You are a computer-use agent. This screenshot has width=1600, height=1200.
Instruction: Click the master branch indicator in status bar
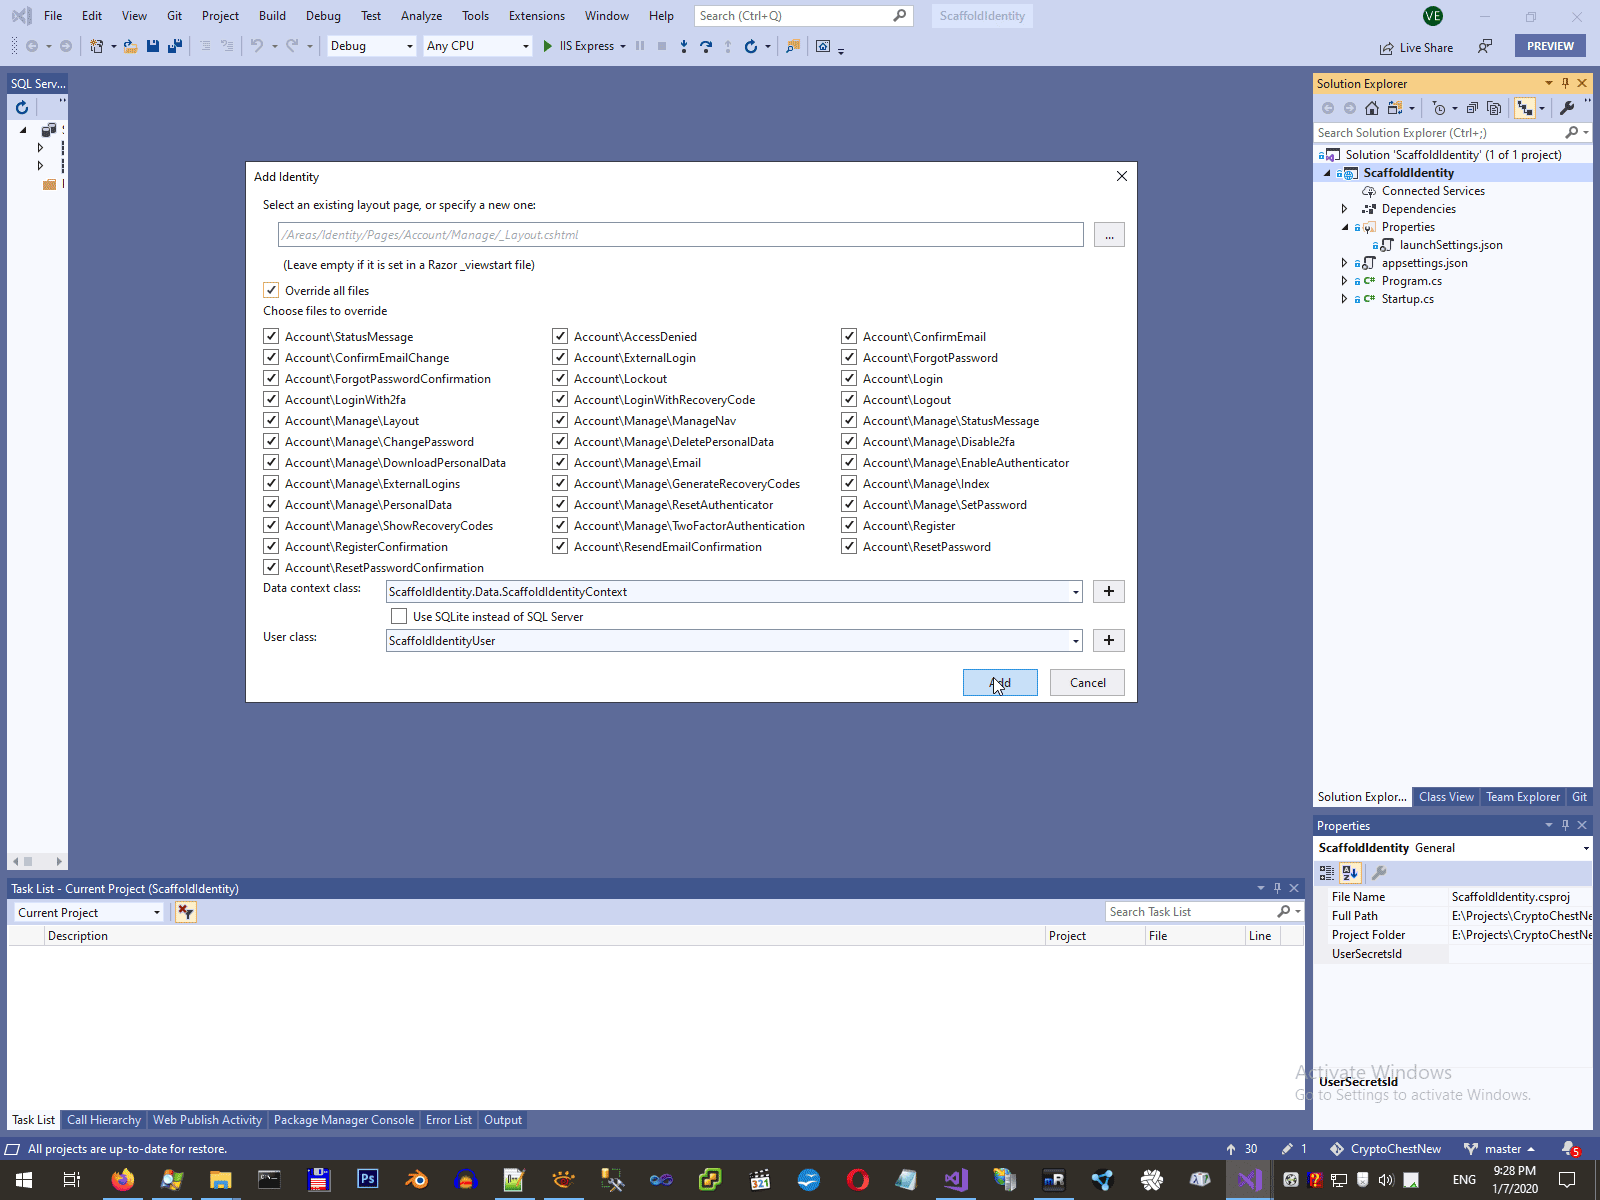[x=1499, y=1149]
